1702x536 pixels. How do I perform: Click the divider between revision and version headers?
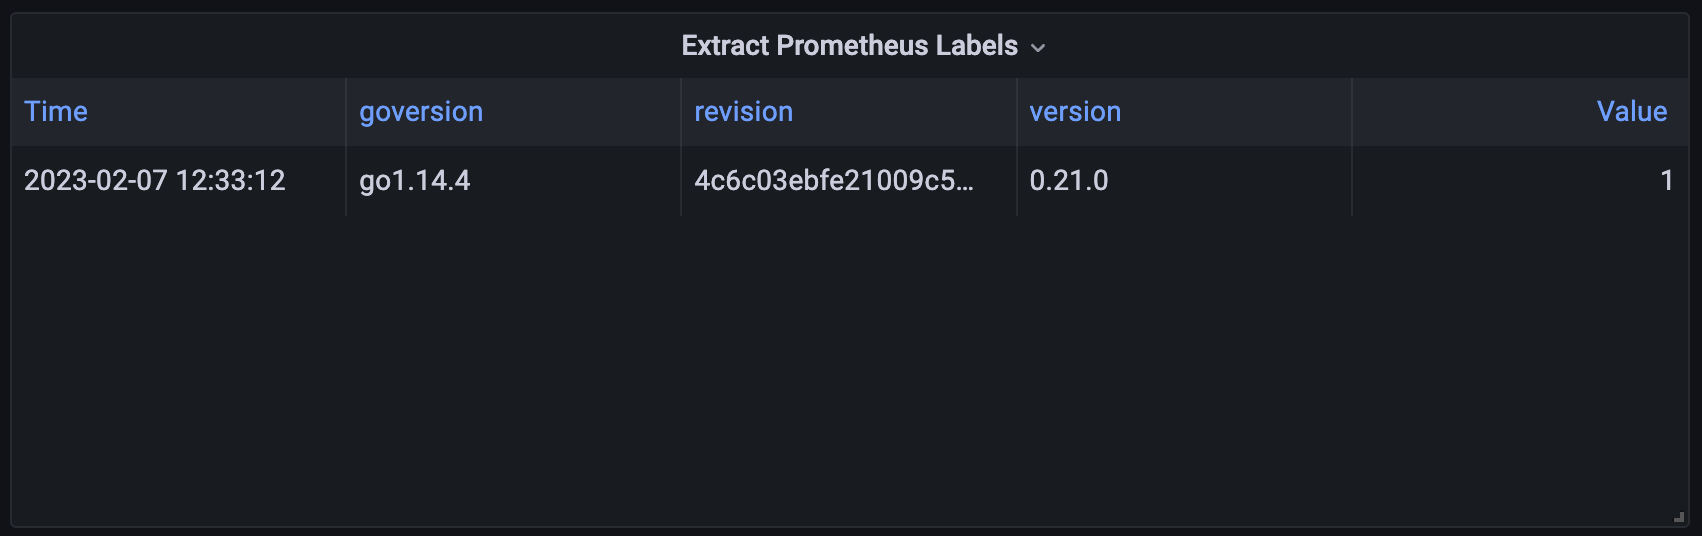coord(1016,112)
